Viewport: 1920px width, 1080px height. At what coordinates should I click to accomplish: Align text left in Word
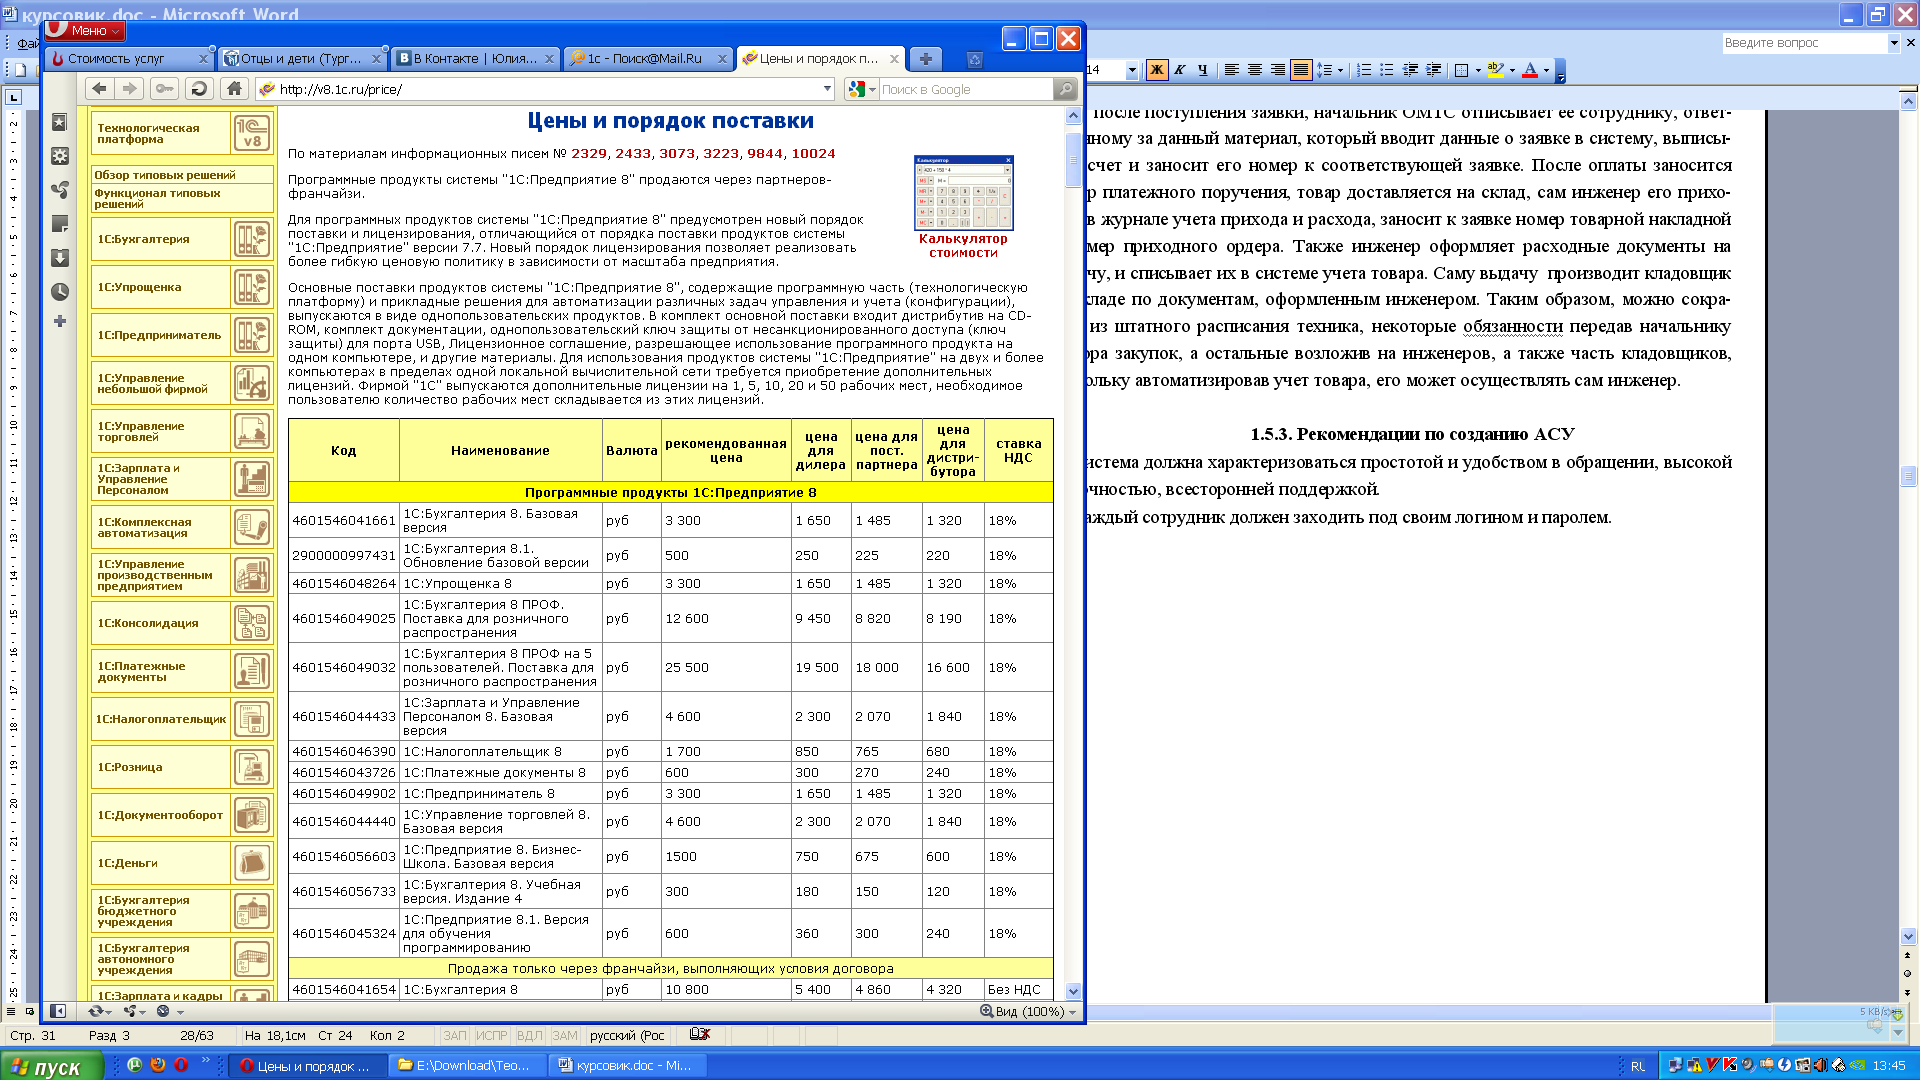[x=1232, y=70]
